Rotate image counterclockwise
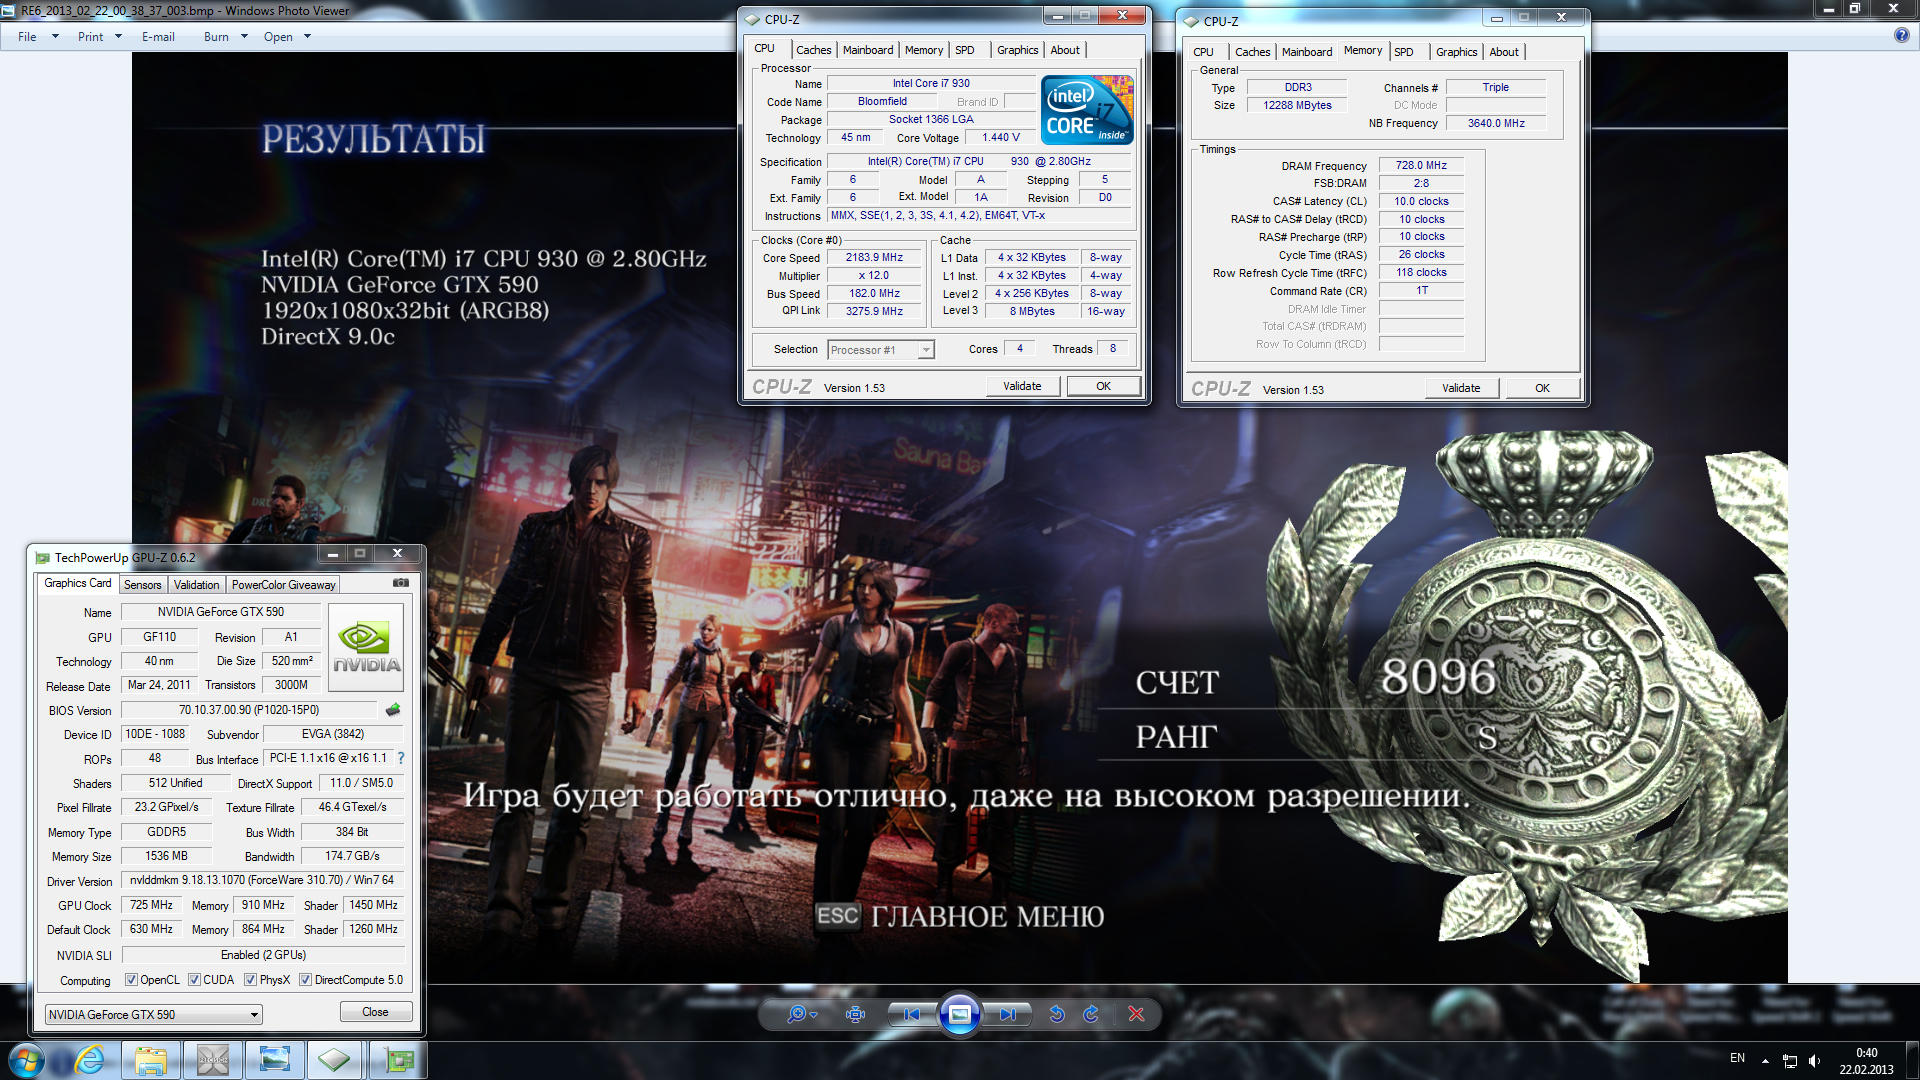The image size is (1920, 1080). [x=1057, y=1014]
